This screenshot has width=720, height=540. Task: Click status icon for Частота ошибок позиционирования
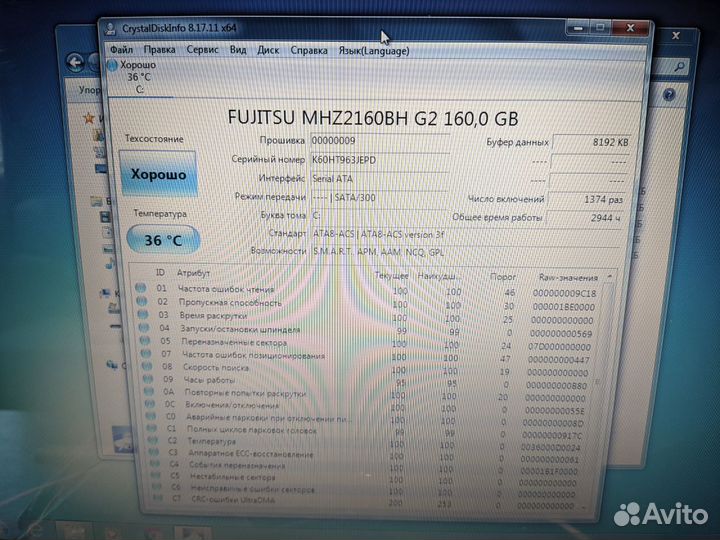tap(146, 354)
